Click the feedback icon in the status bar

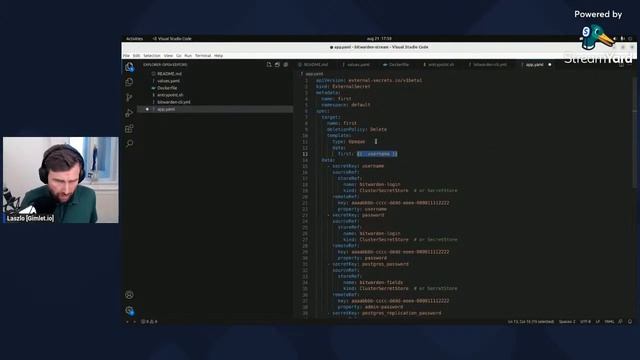click(620, 322)
